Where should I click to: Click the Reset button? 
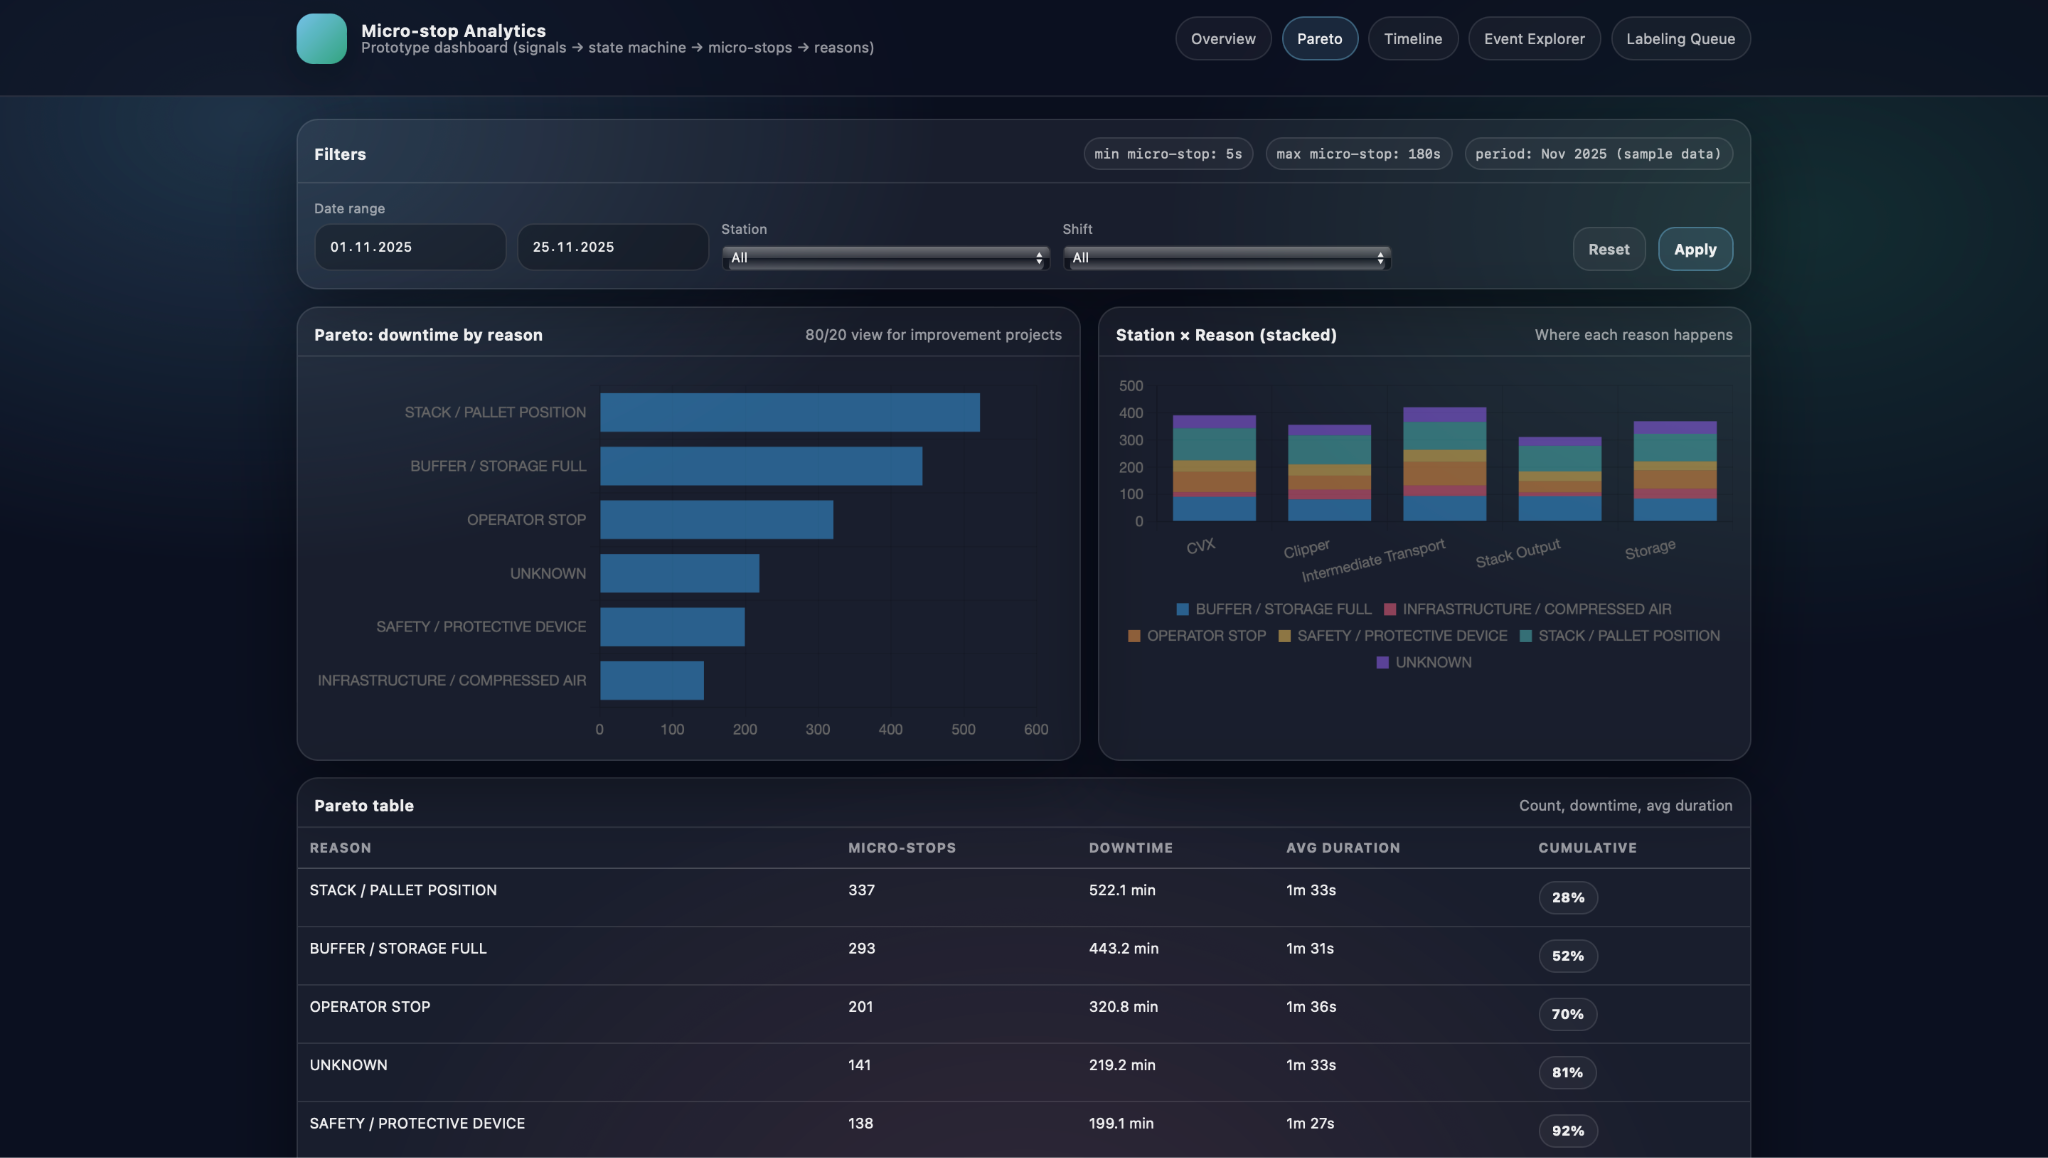pos(1608,249)
